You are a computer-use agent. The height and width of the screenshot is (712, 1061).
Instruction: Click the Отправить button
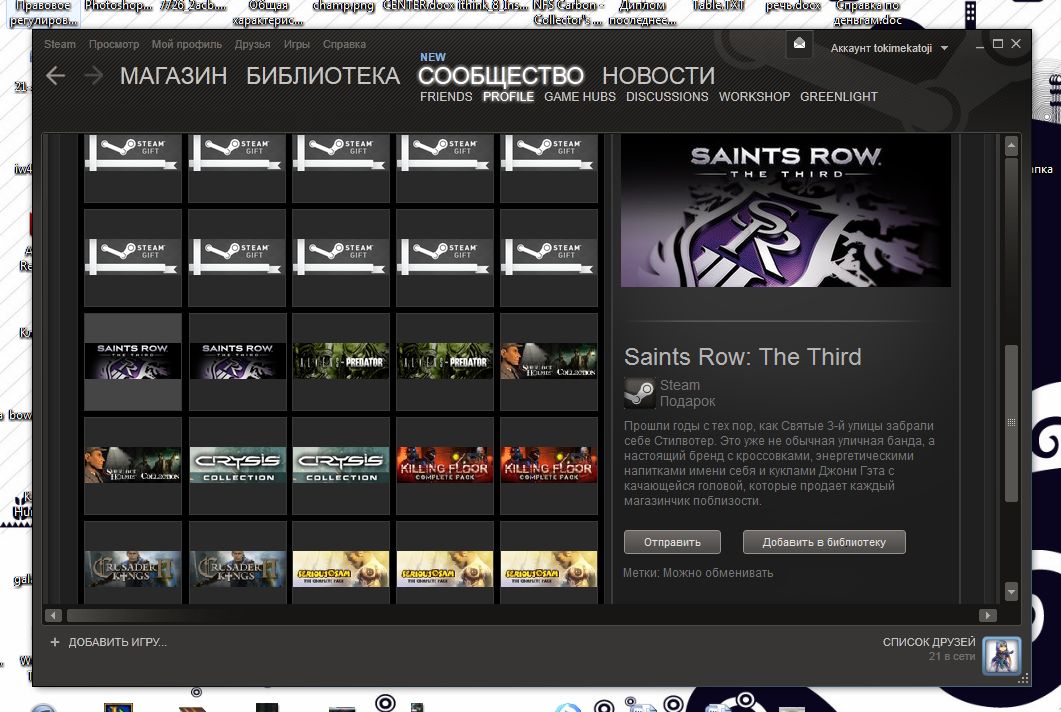click(x=672, y=542)
